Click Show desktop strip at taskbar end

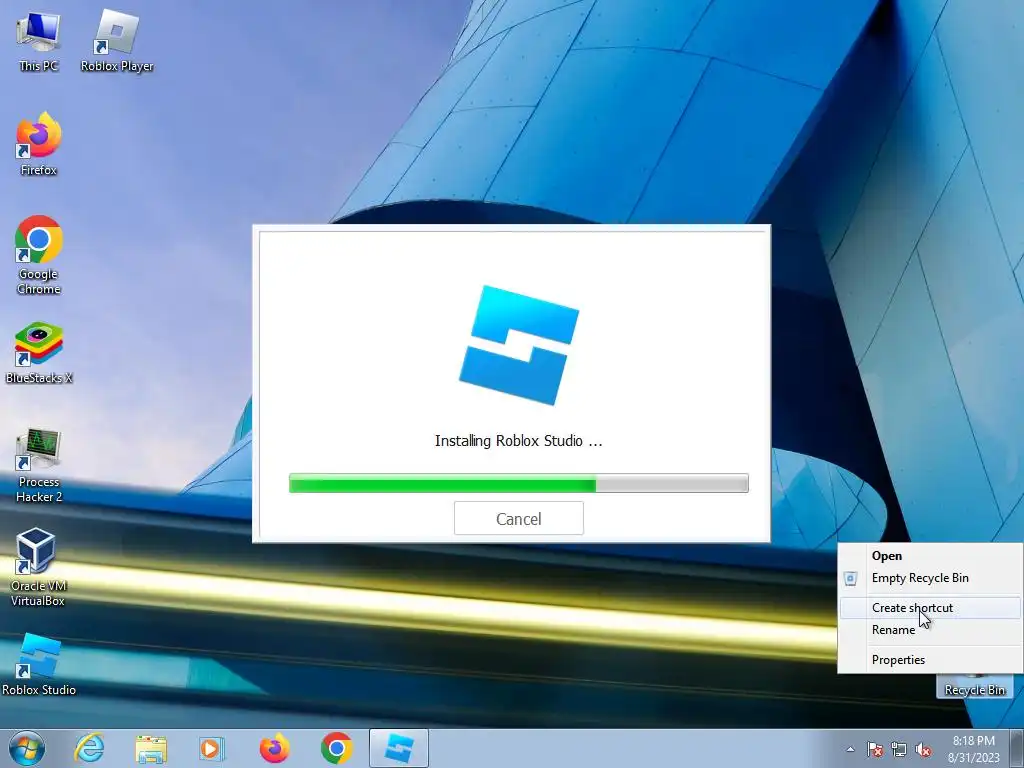click(x=1017, y=748)
